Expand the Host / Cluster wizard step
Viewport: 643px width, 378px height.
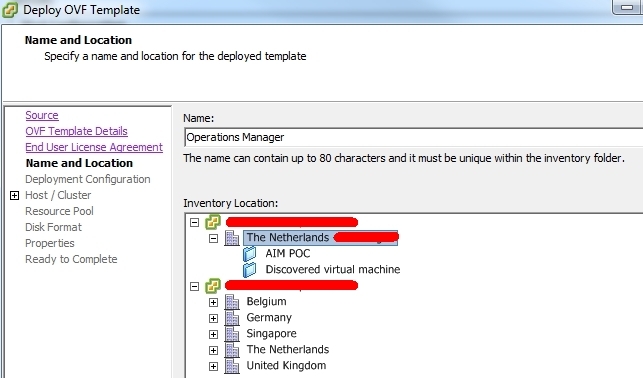tap(14, 196)
